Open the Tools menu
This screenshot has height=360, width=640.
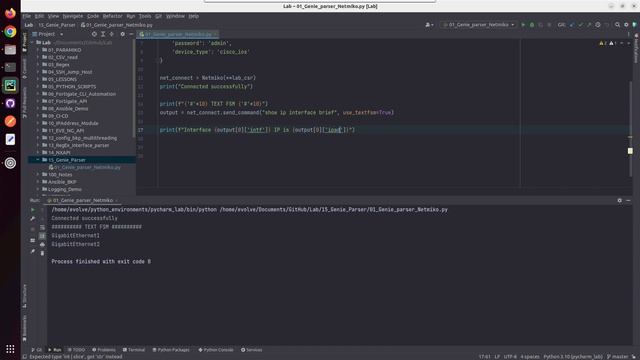coord(145,16)
